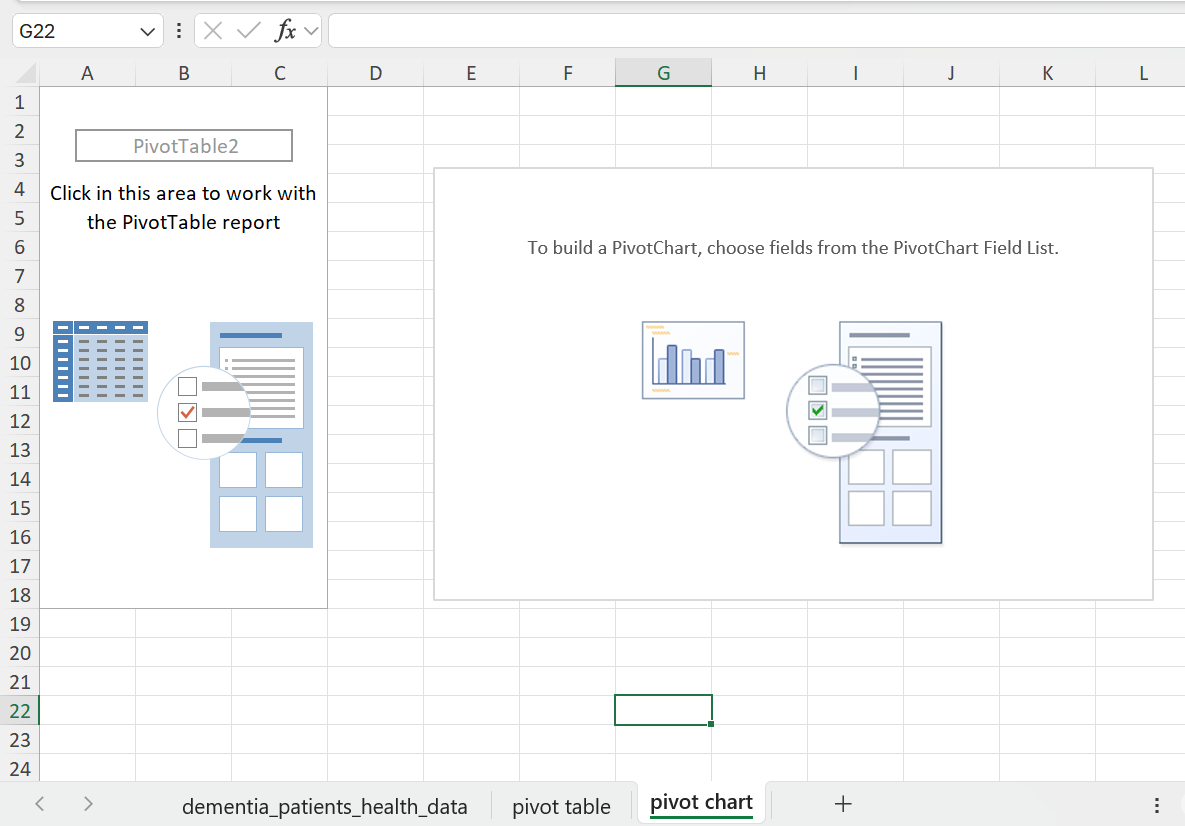Select row 12 header
Screen dimensions: 1185x826
tap(21, 421)
